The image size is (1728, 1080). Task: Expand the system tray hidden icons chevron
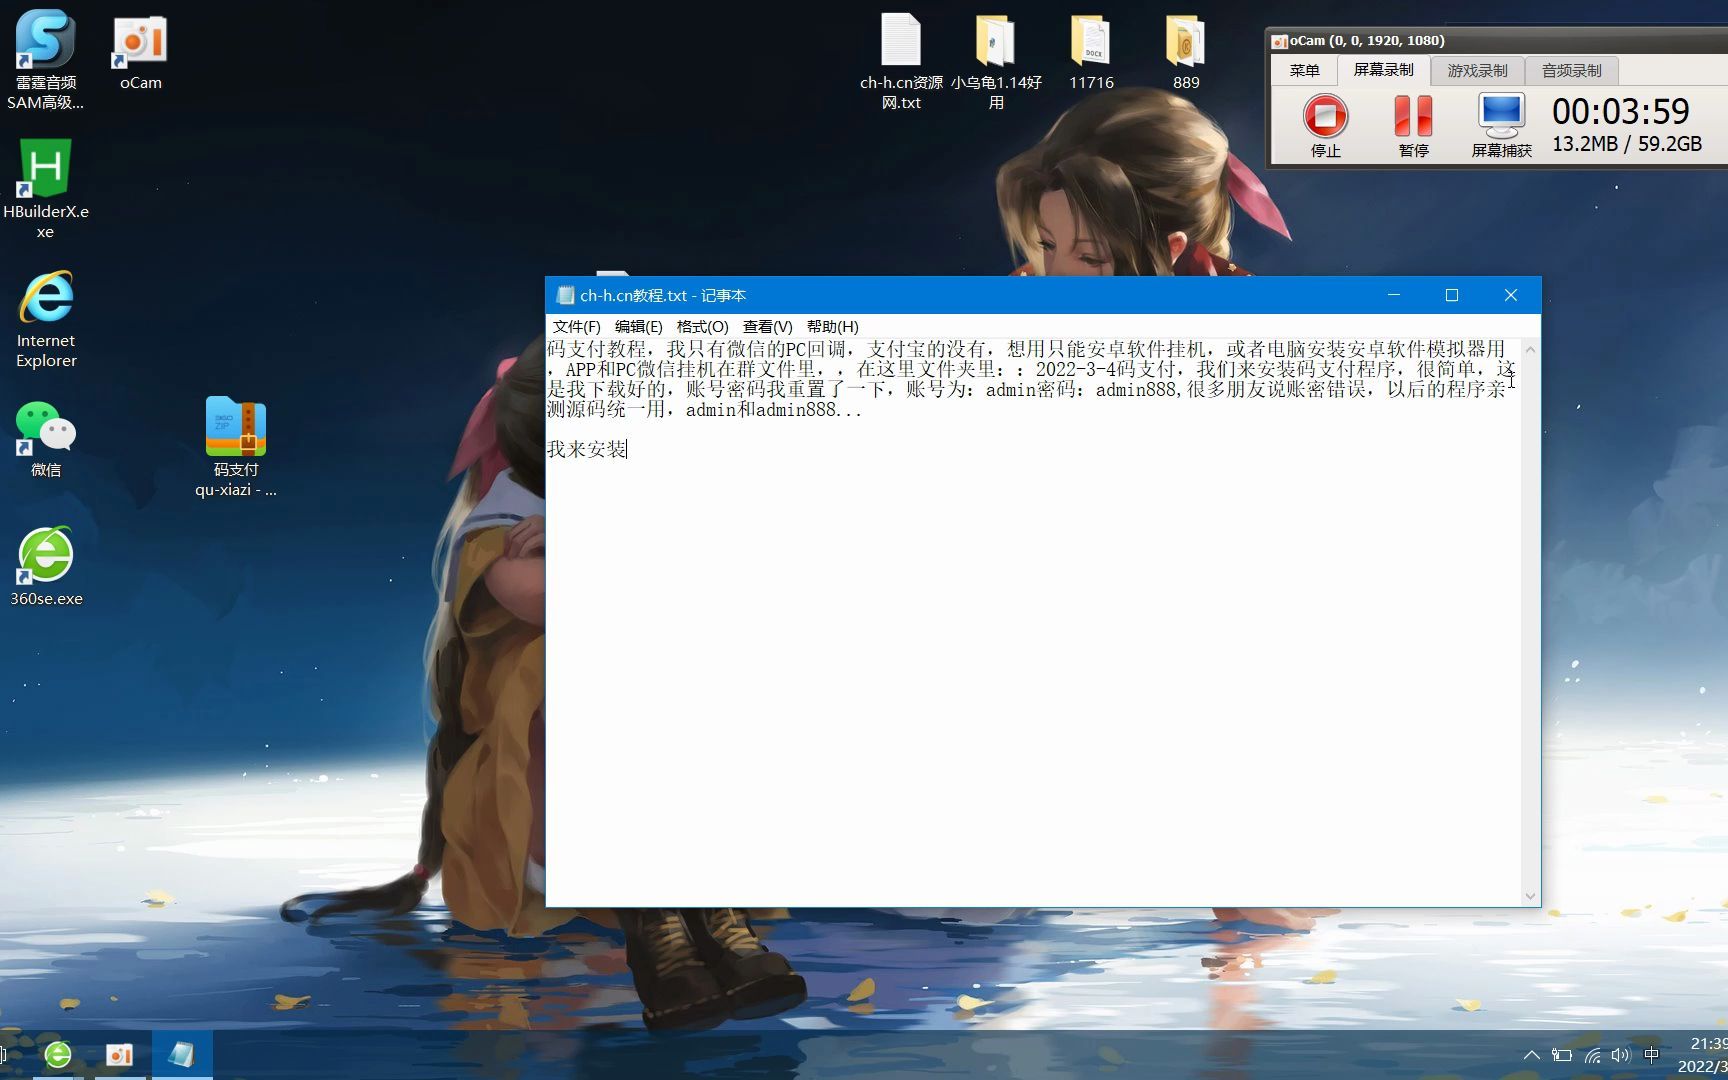[x=1531, y=1055]
